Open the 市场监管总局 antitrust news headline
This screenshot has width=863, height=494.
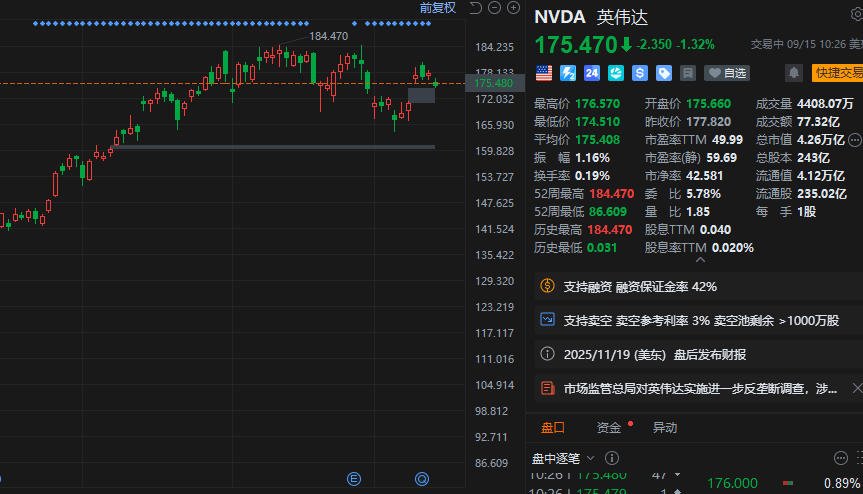tap(700, 388)
